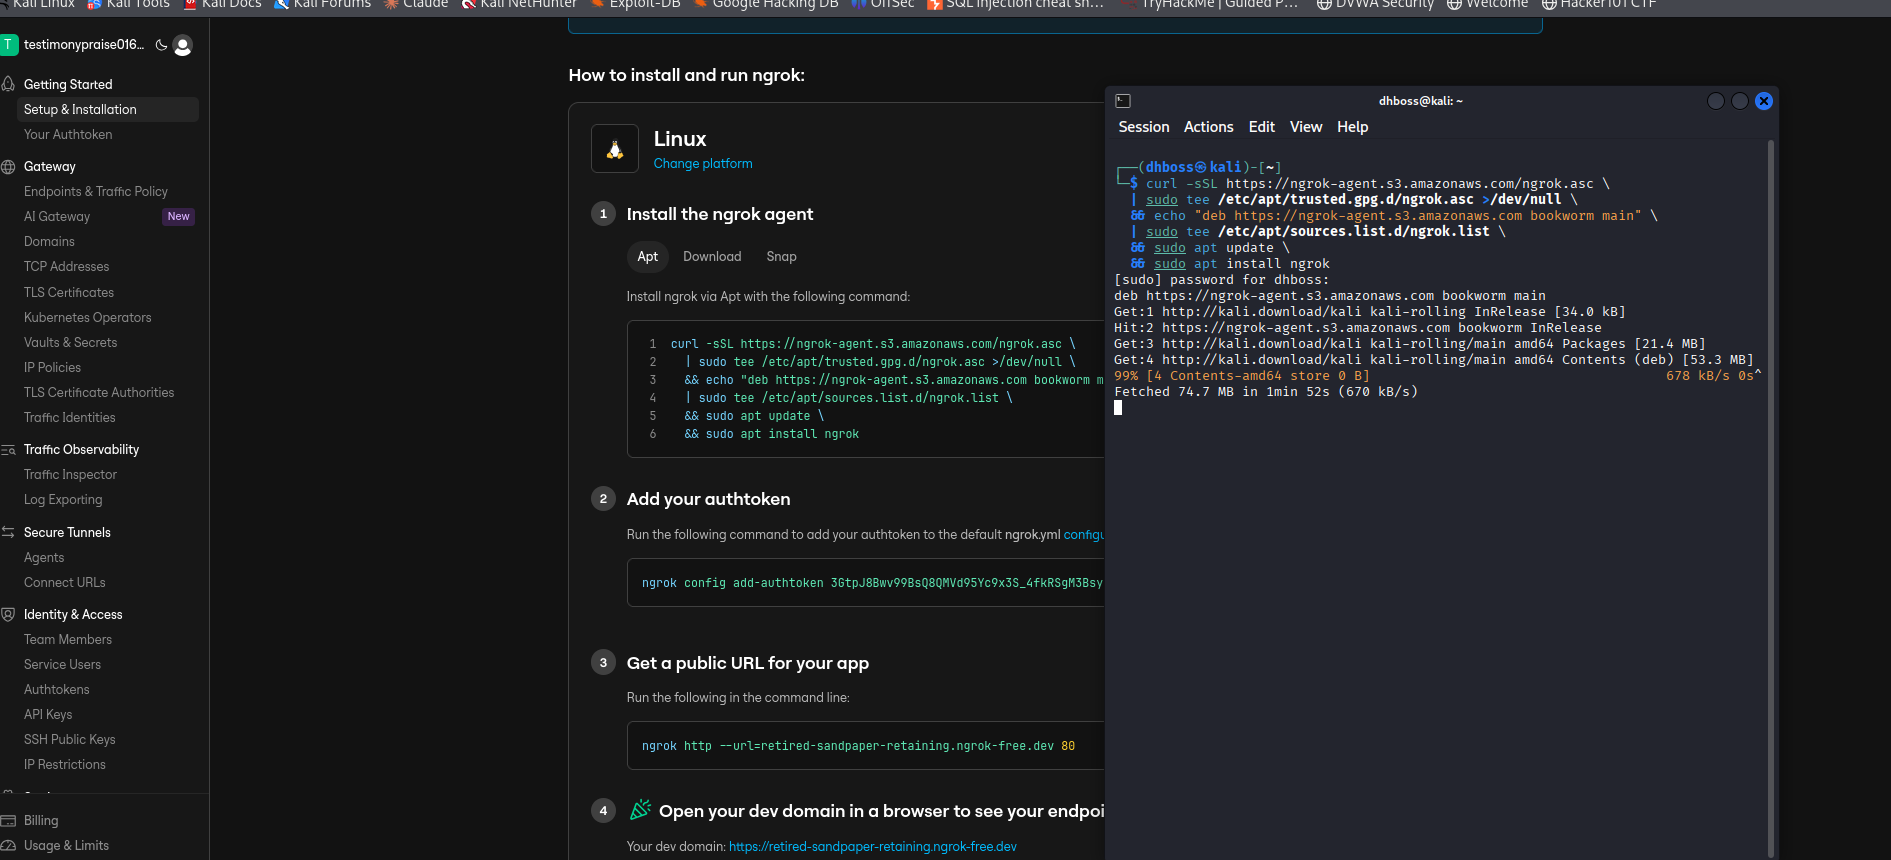This screenshot has height=860, width=1891.
Task: Close the dhboss@kali terminal window
Action: 1764,101
